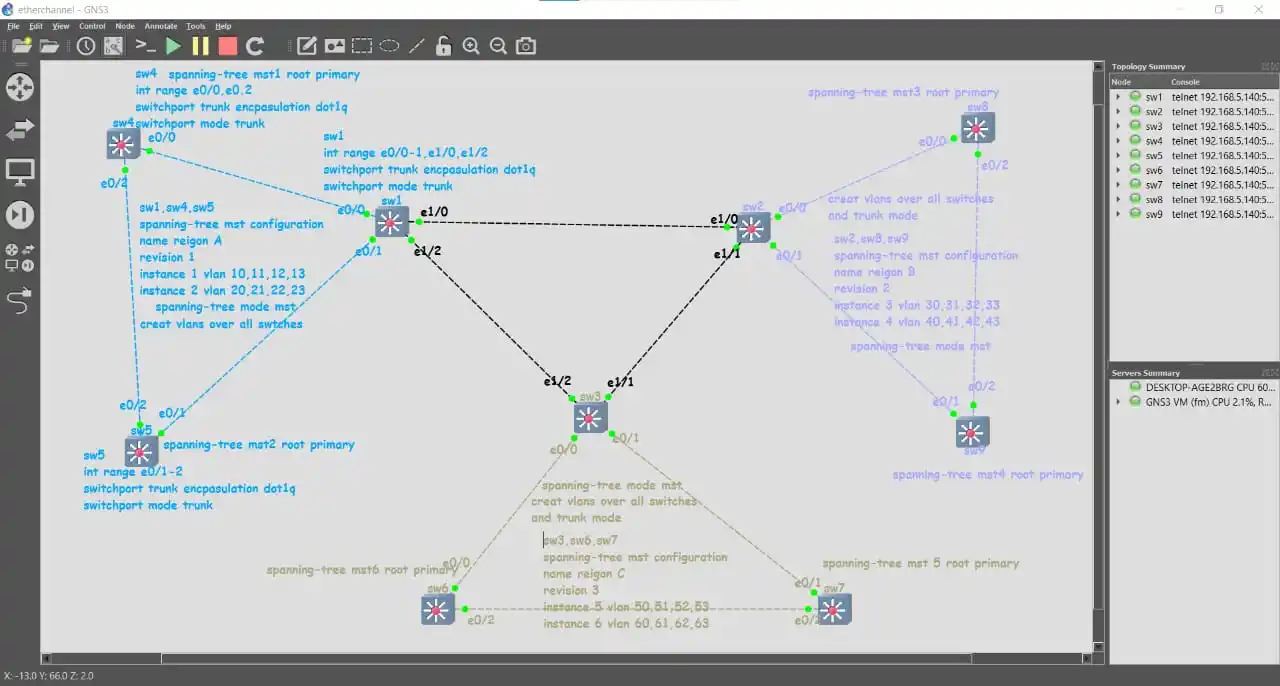Screen dimensions: 1280x686
Task: Expand sw4 in Topology Summary
Action: click(x=1119, y=141)
